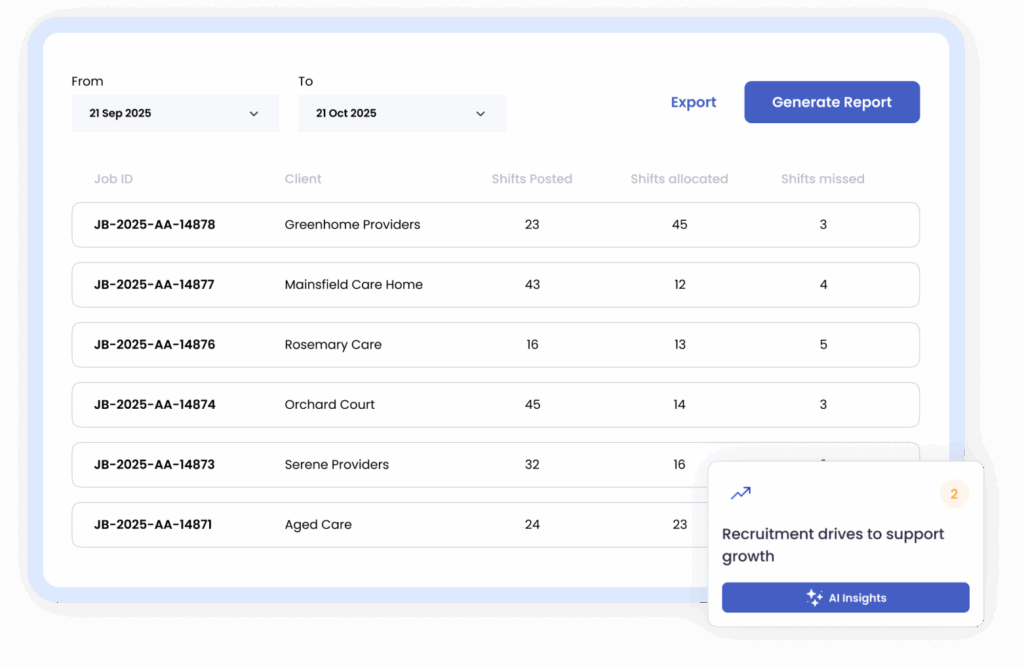Sort by Shifts missed column header
Viewport: 1024px width, 667px height.
(822, 179)
